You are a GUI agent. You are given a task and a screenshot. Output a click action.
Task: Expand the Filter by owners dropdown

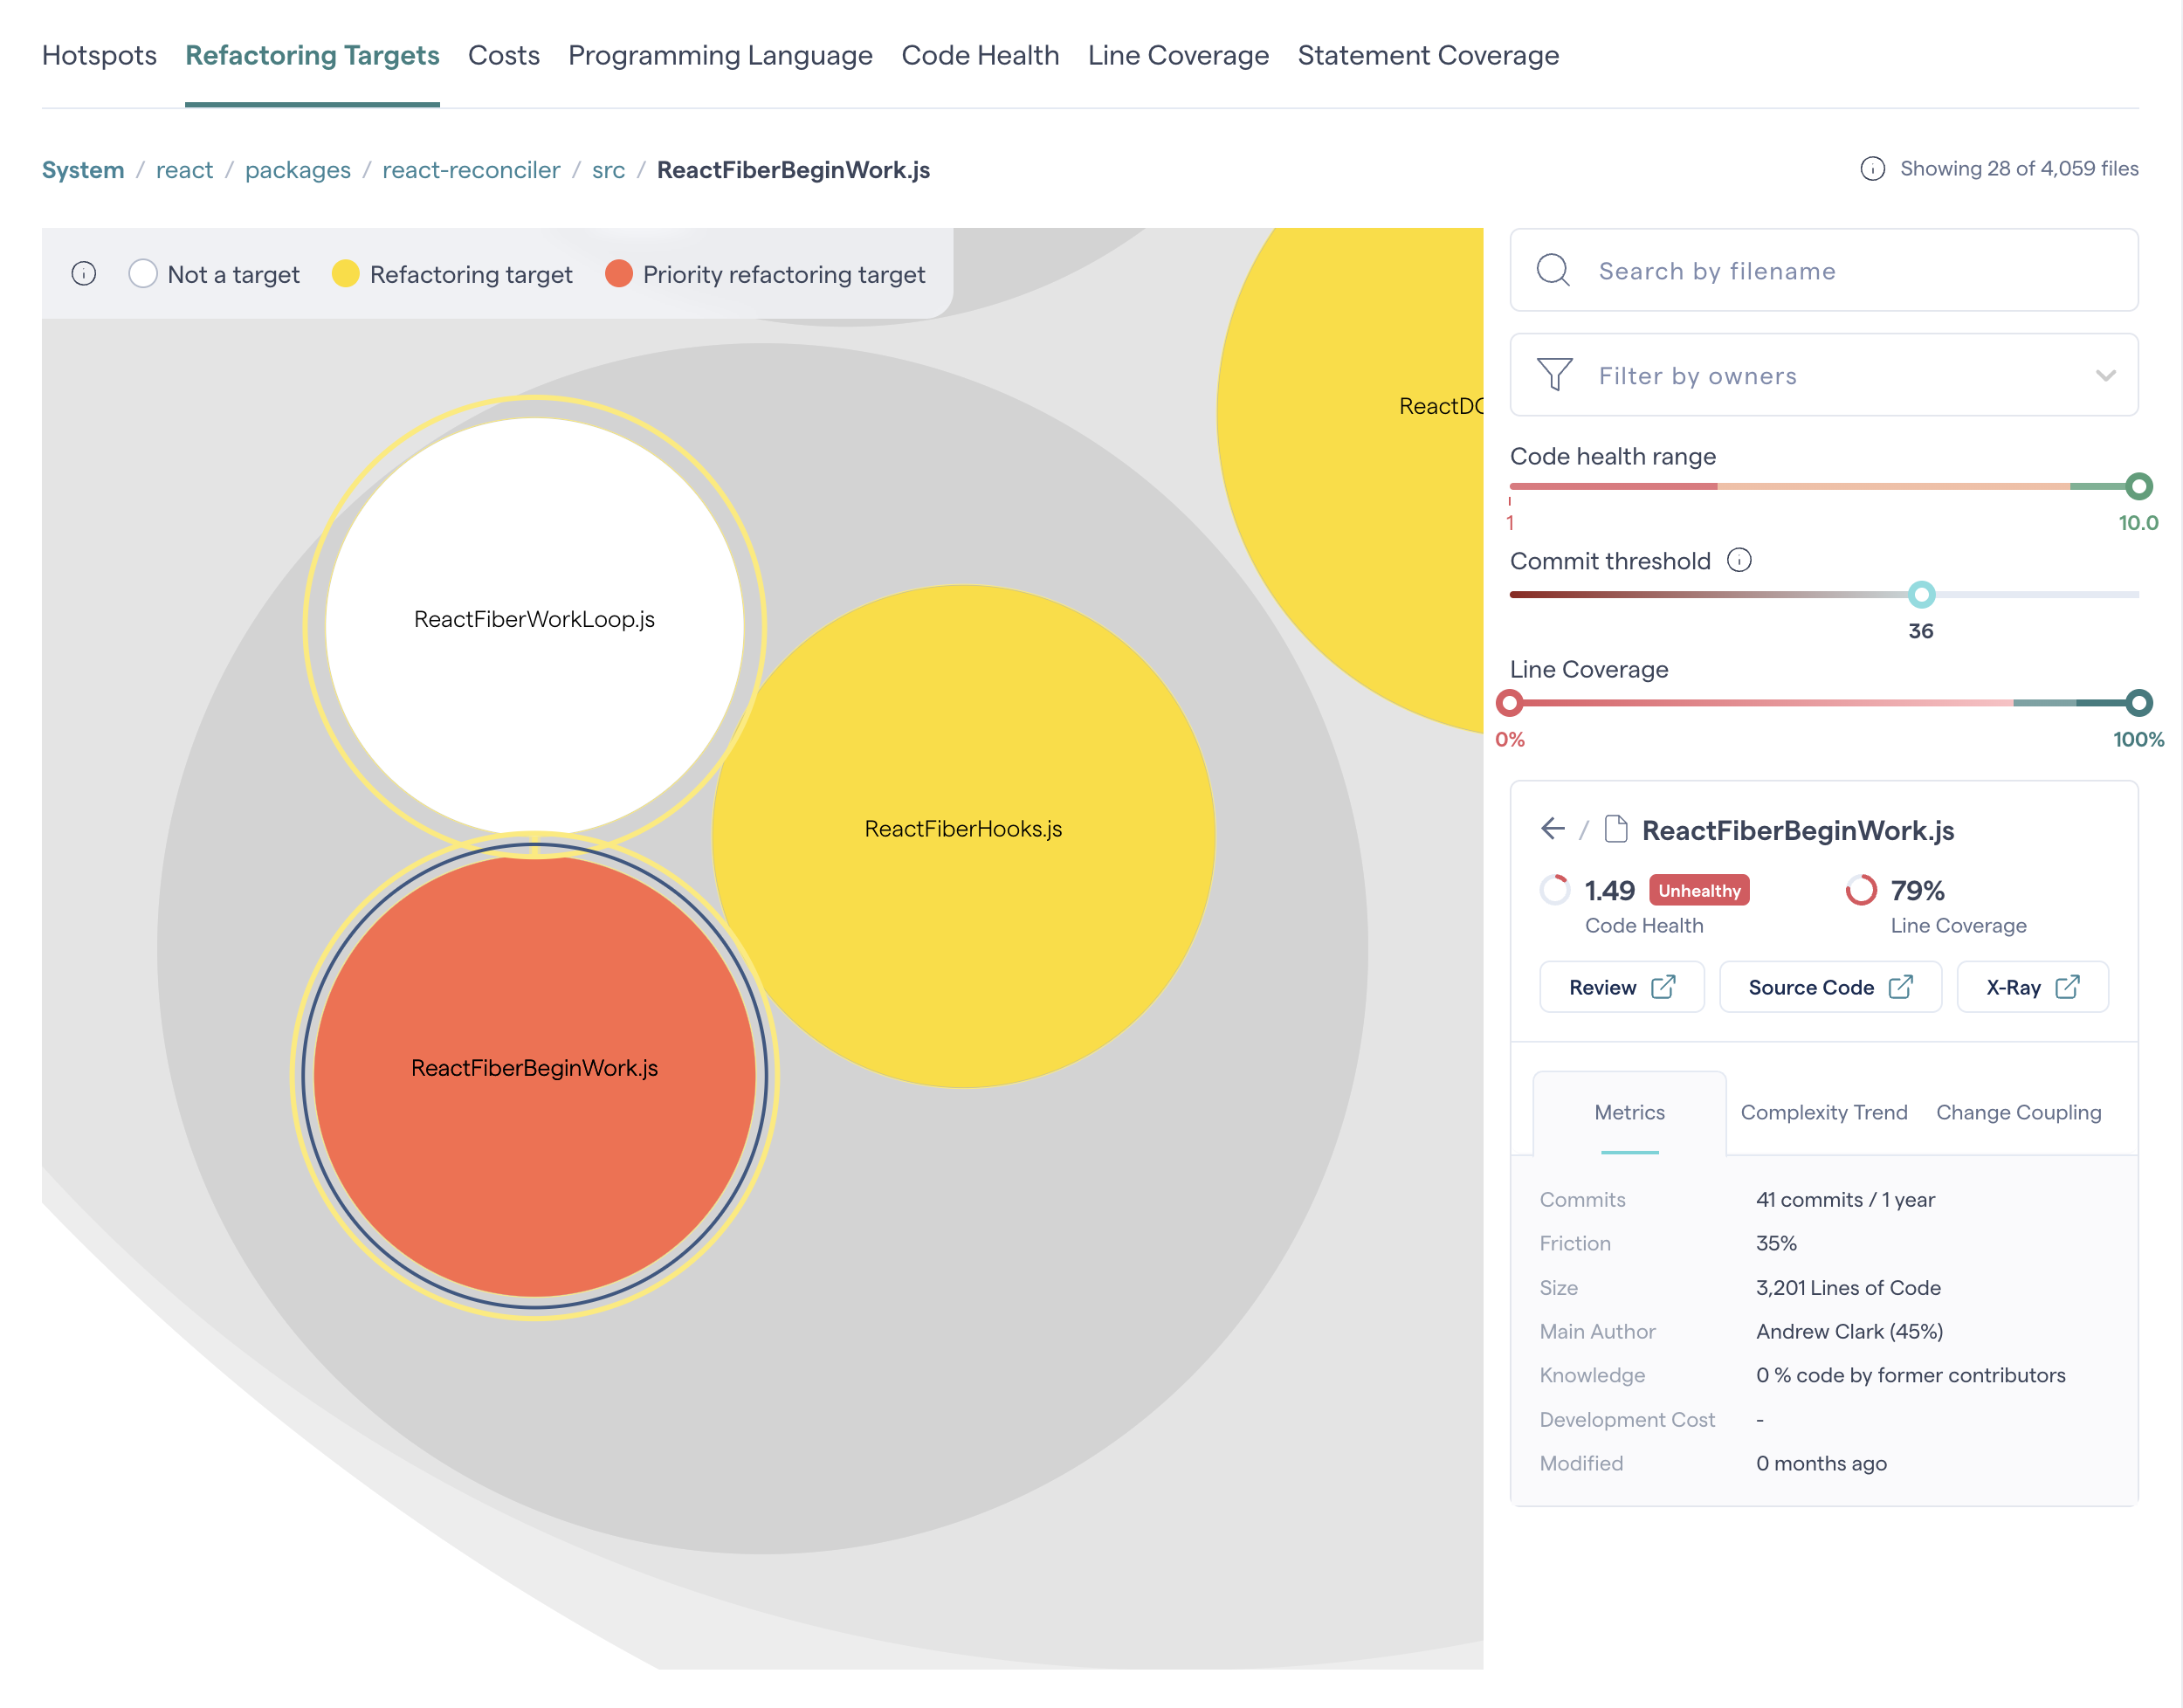2106,375
